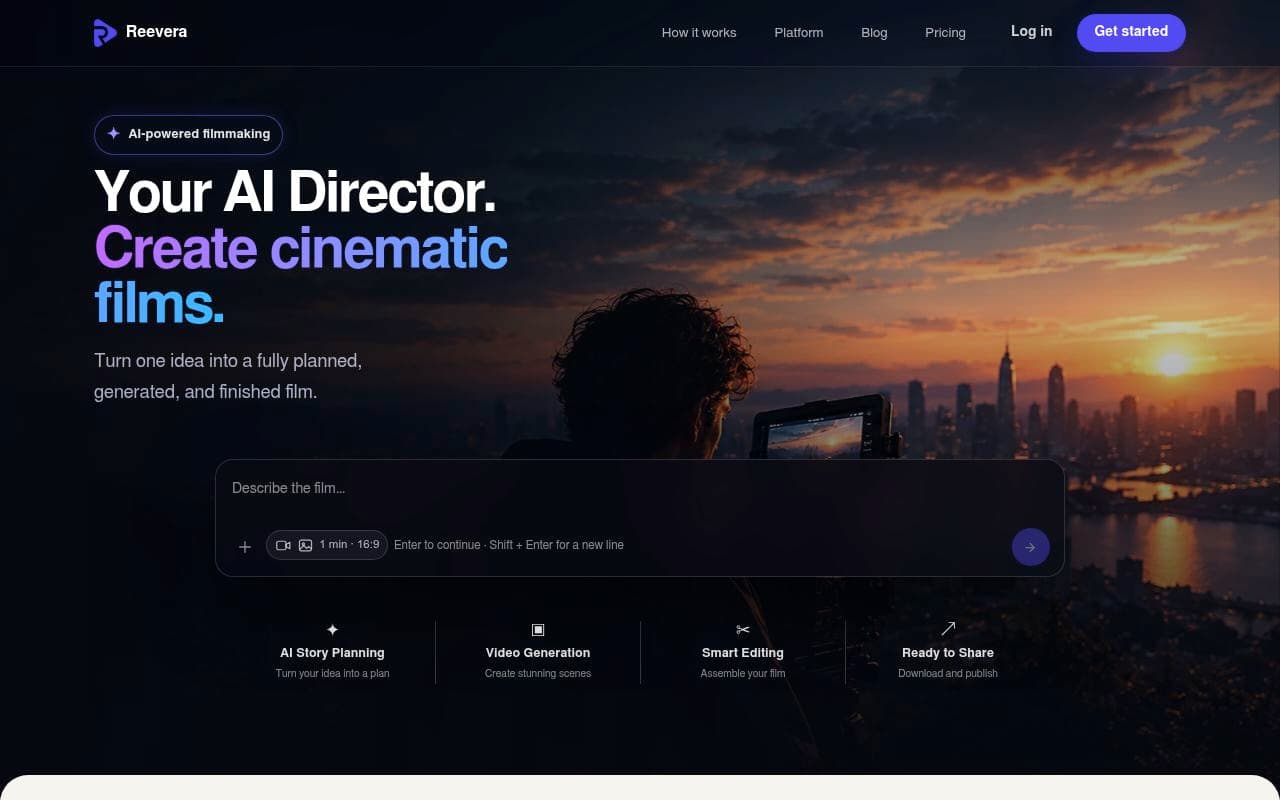Click the scissors icon above Smart Editing
Image resolution: width=1280 pixels, height=800 pixels.
click(x=743, y=629)
